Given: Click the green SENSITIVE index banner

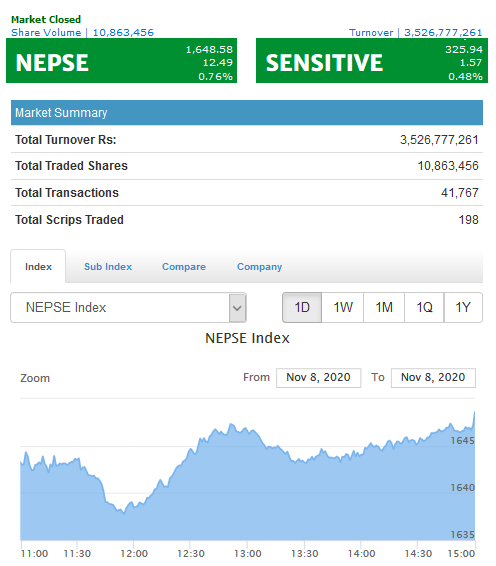Looking at the screenshot, I should coord(372,61).
